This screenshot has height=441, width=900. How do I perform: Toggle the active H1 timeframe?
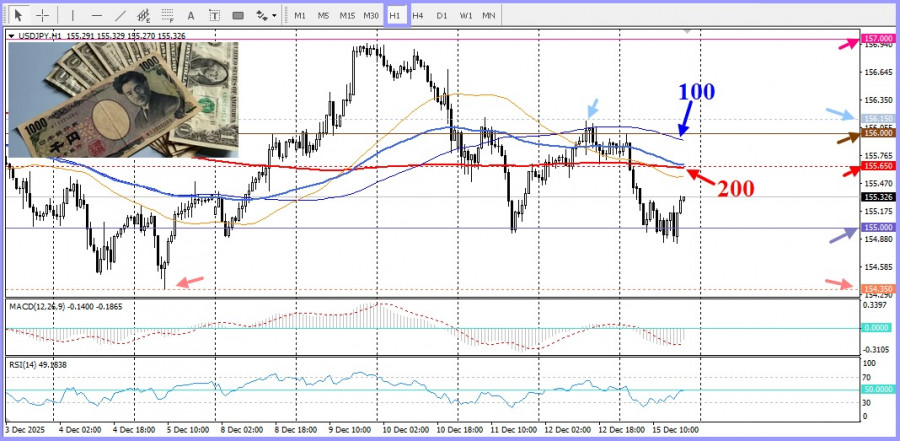396,15
